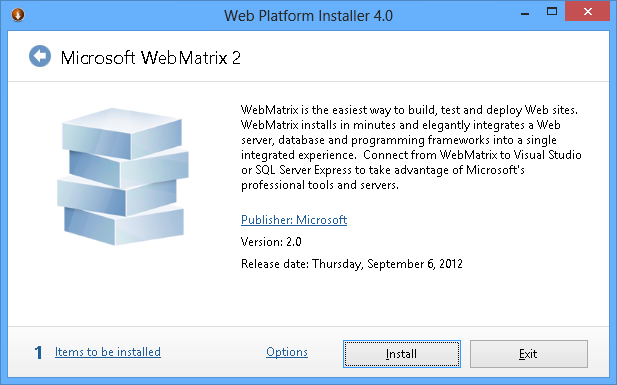Image resolution: width=617 pixels, height=385 pixels.
Task: Click the Web Platform Installer 4.0 window title
Action: click(x=308, y=16)
